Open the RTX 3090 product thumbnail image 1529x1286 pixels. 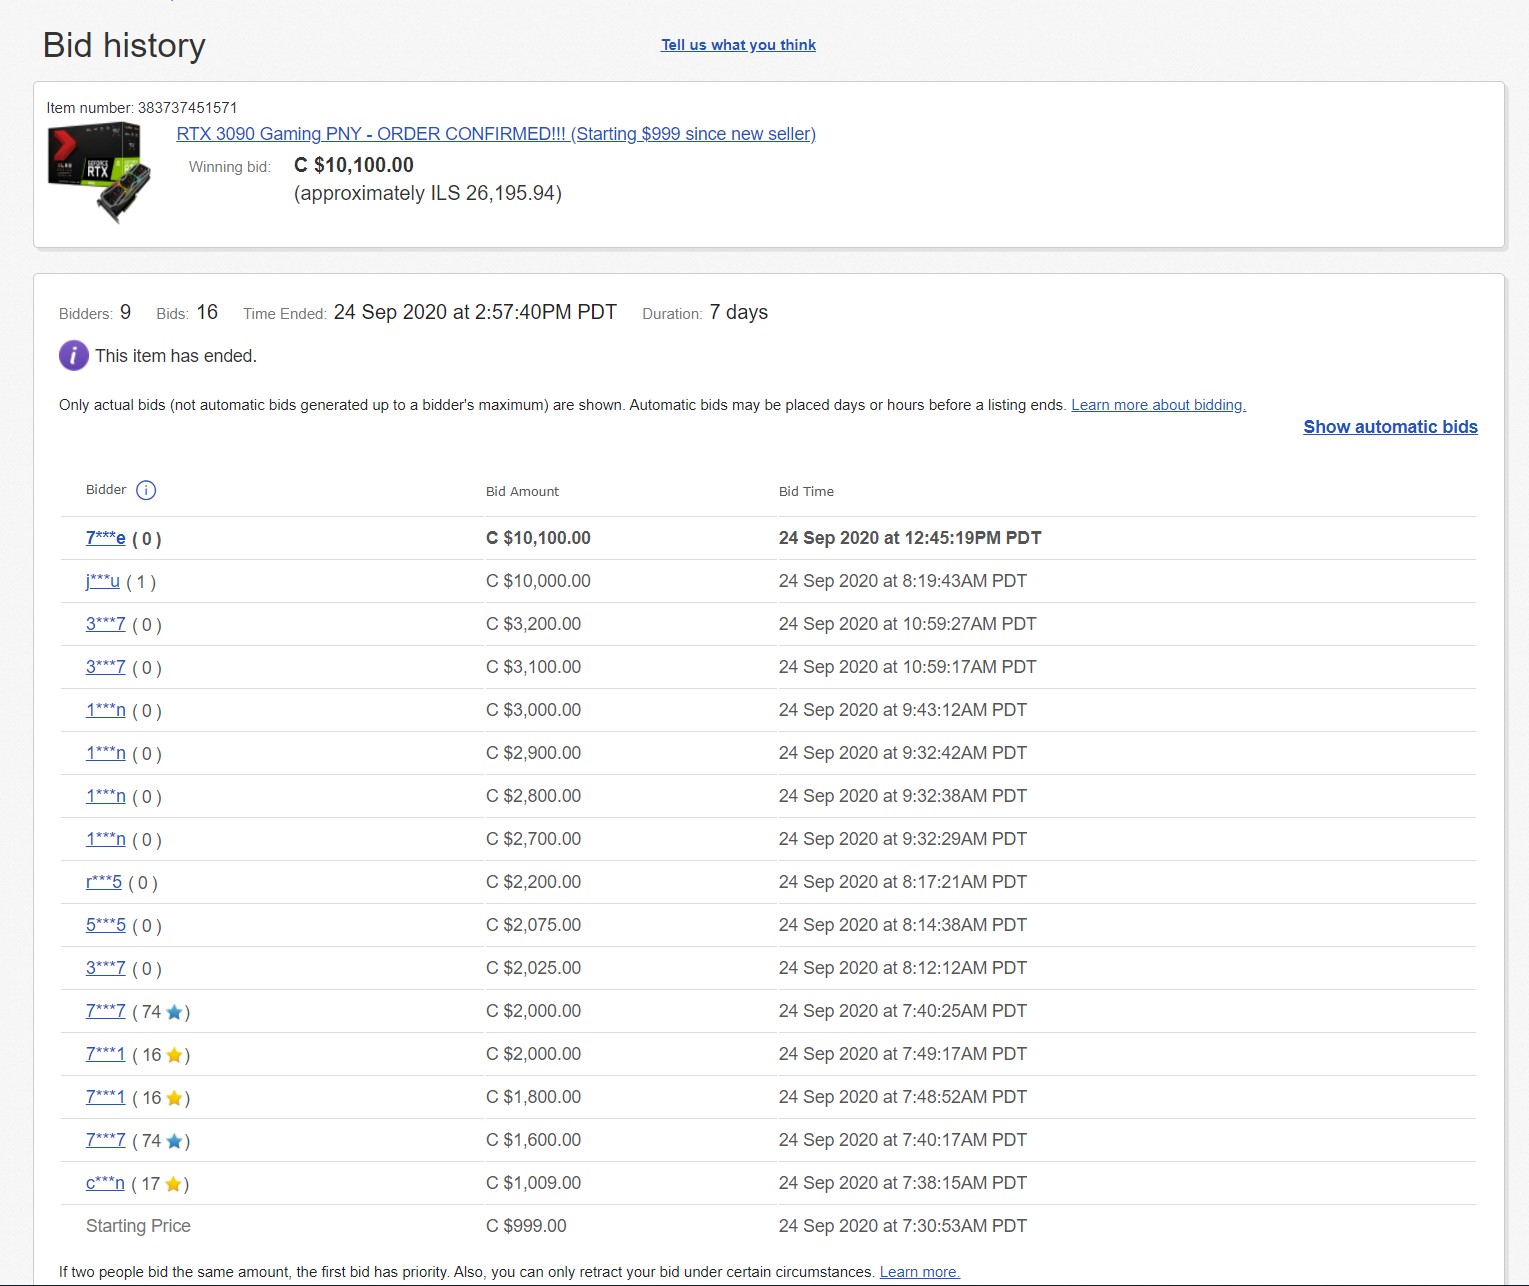pos(99,171)
